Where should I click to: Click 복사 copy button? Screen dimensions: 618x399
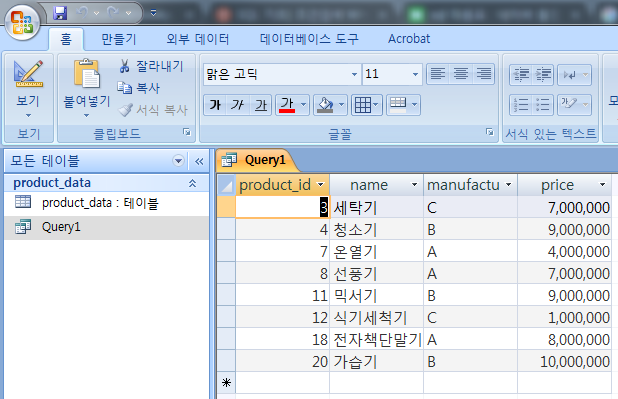tap(139, 88)
